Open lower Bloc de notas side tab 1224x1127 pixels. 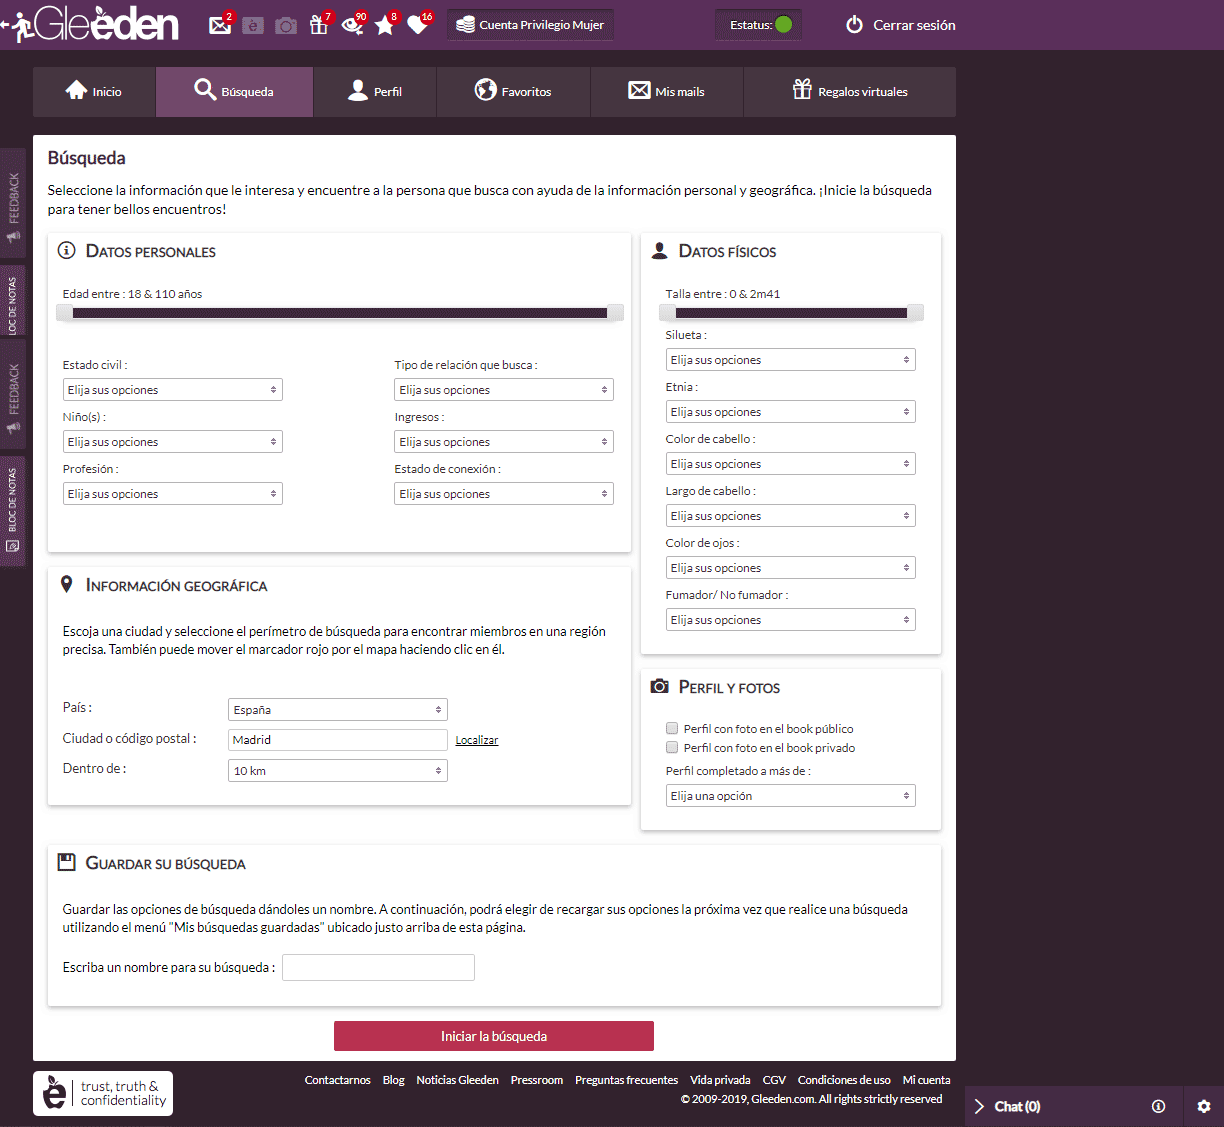(x=13, y=511)
